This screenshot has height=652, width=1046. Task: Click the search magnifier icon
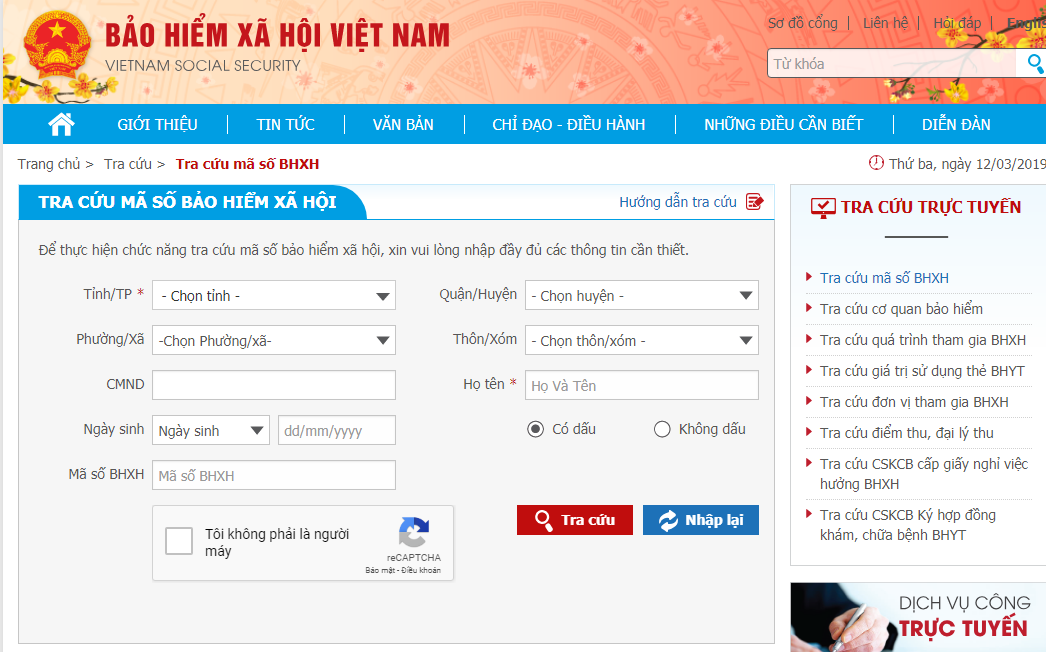[x=1035, y=63]
